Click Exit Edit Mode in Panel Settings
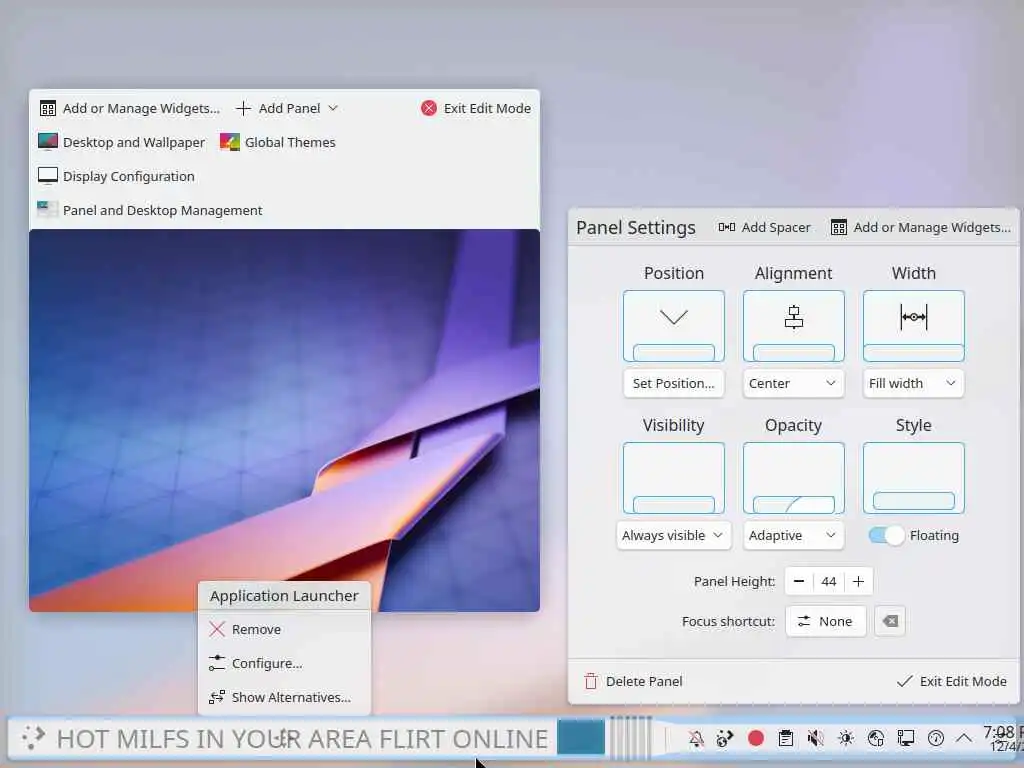 tap(952, 681)
